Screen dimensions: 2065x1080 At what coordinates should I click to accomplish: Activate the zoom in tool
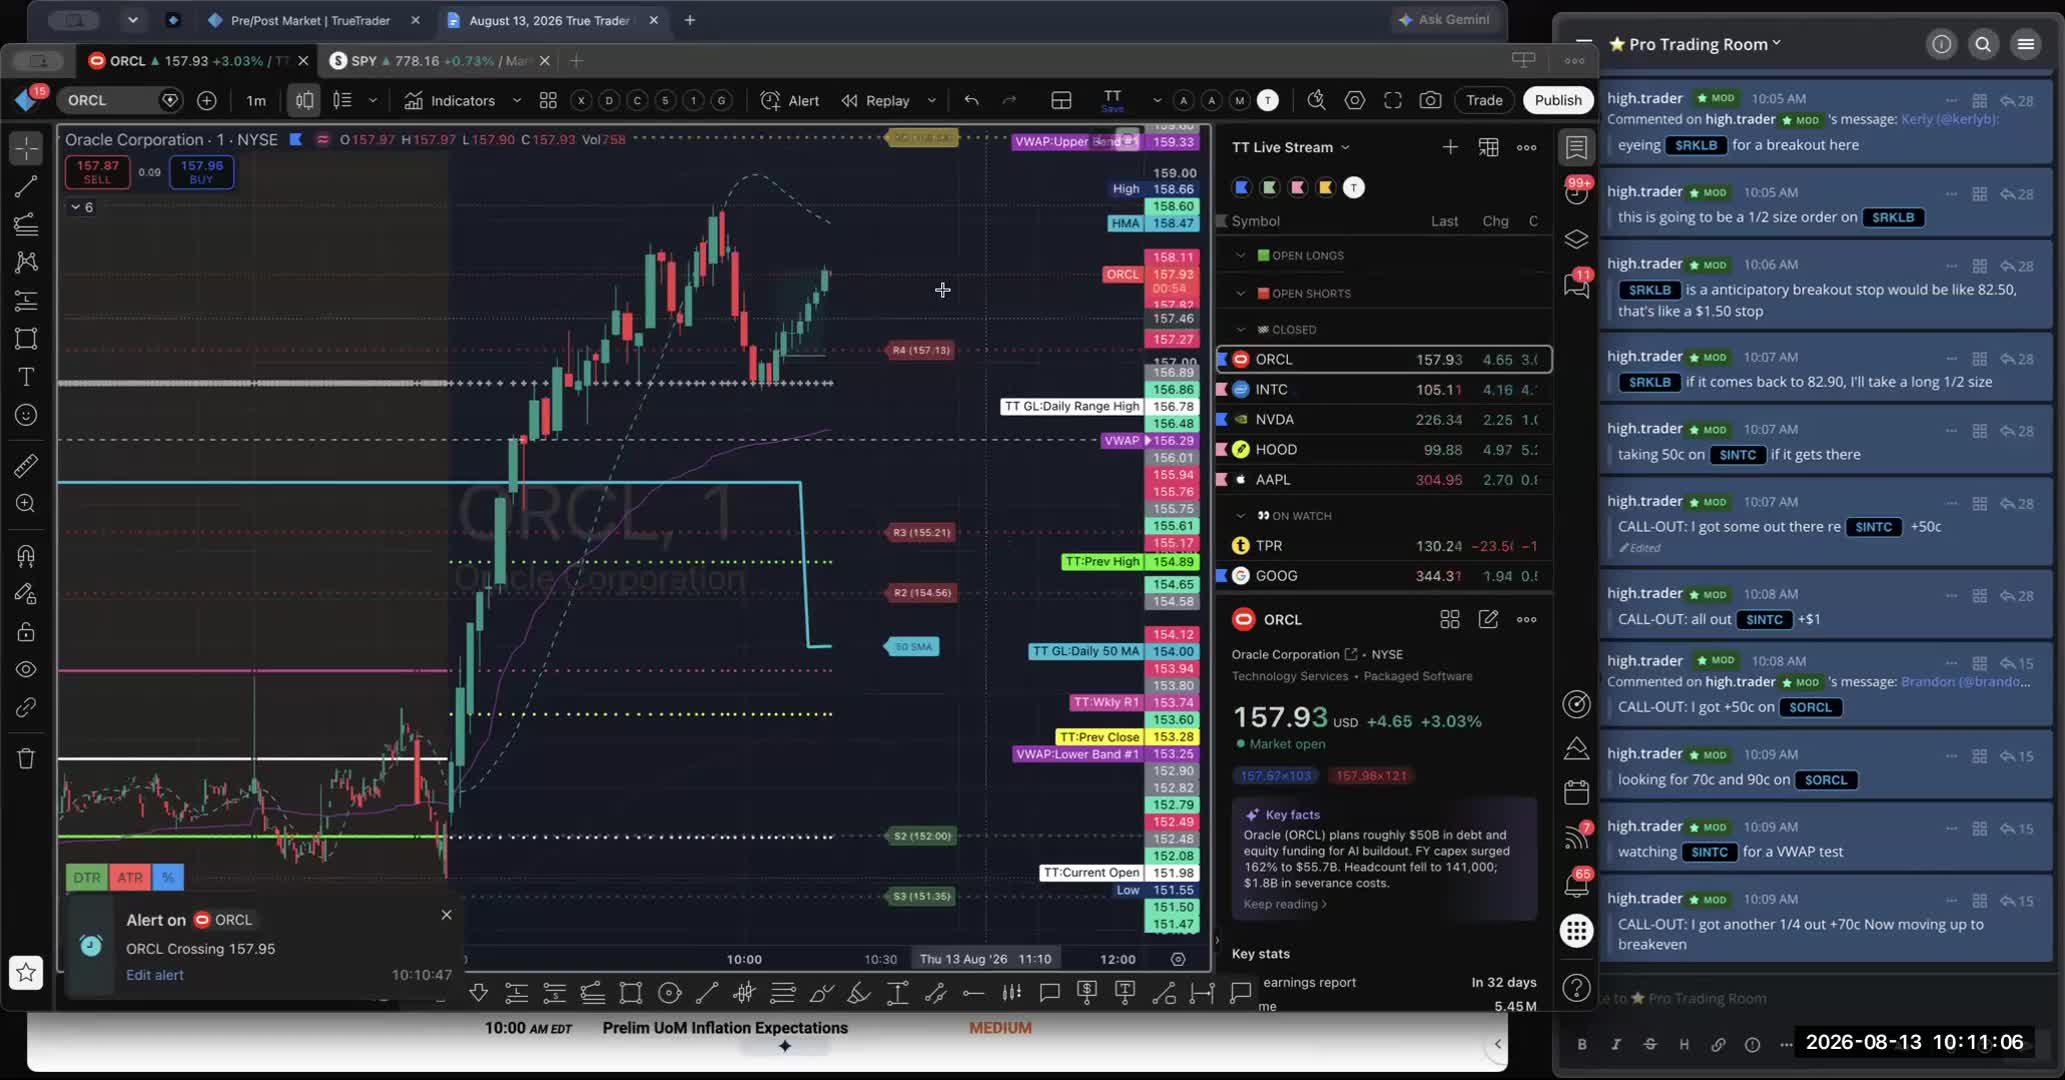(26, 504)
